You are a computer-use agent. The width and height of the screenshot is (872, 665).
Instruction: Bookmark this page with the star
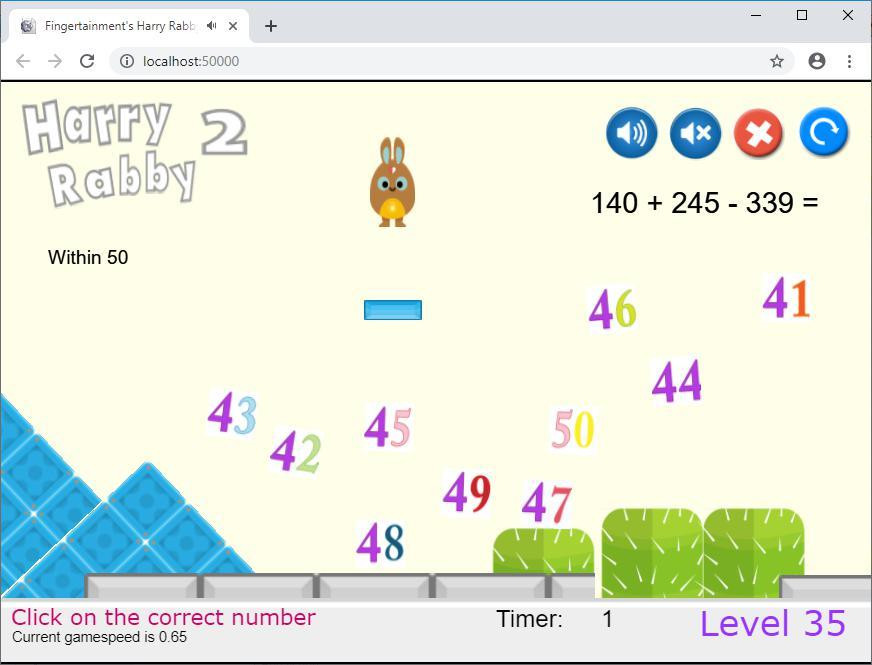point(777,61)
